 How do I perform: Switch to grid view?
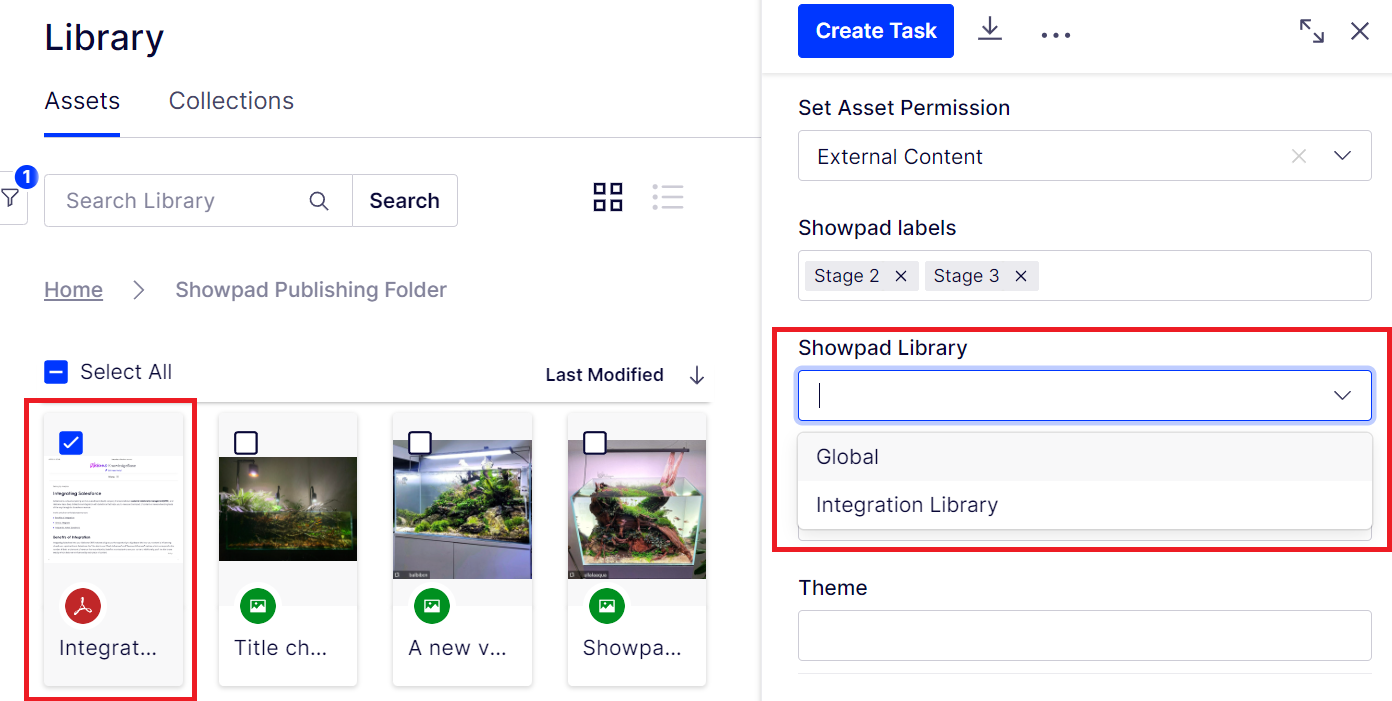point(607,197)
